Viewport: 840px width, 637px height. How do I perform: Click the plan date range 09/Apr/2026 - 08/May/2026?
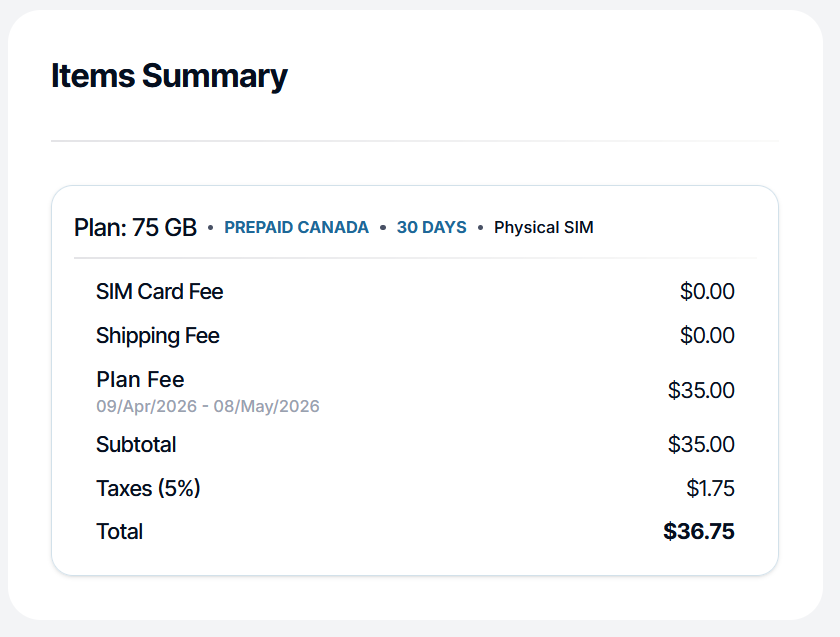pos(208,406)
